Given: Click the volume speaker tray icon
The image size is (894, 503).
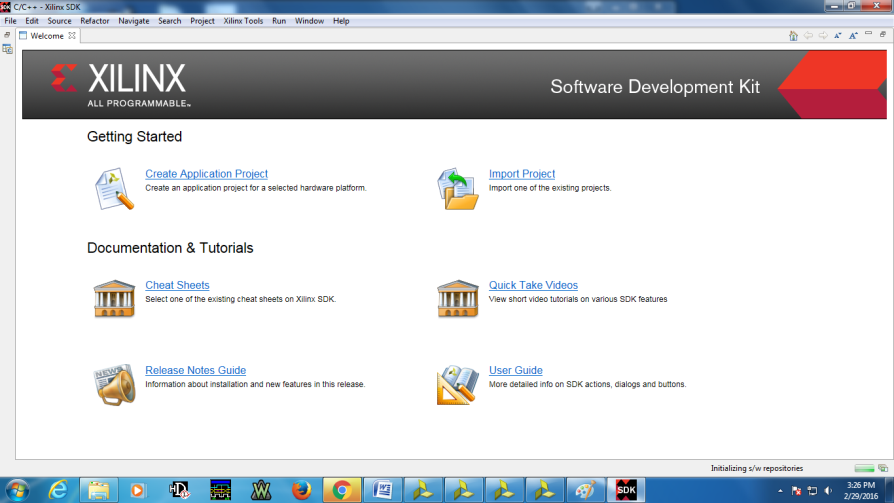Looking at the screenshot, I should click(828, 490).
